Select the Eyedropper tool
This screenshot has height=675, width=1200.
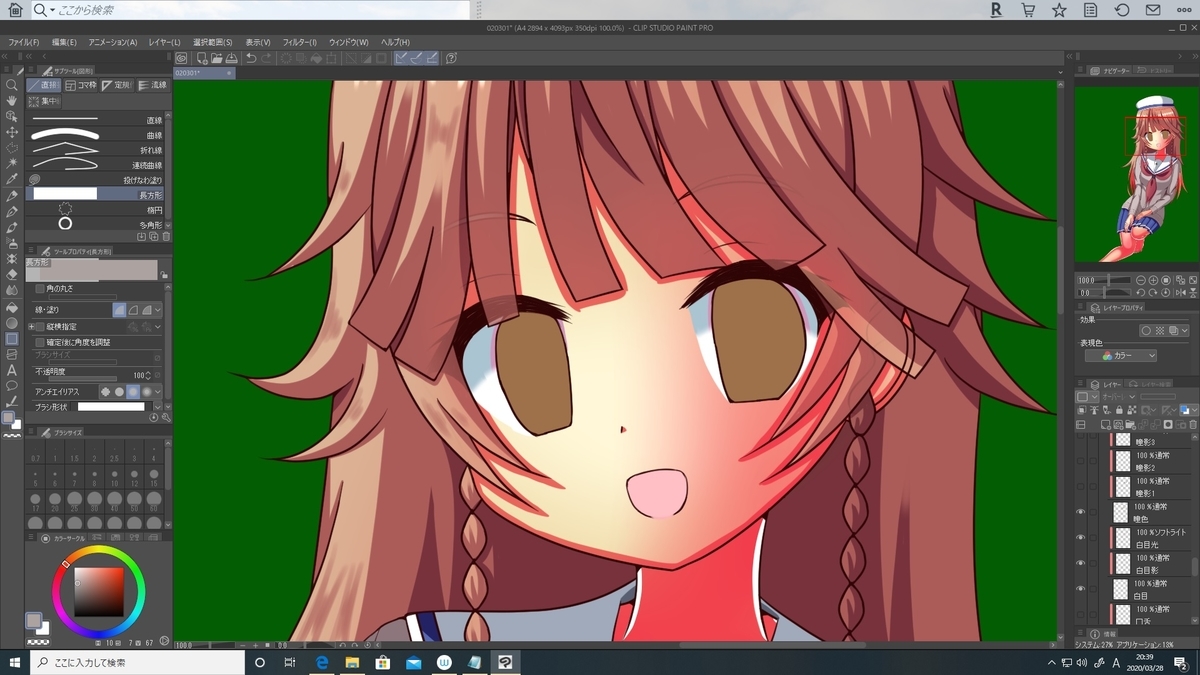12,179
